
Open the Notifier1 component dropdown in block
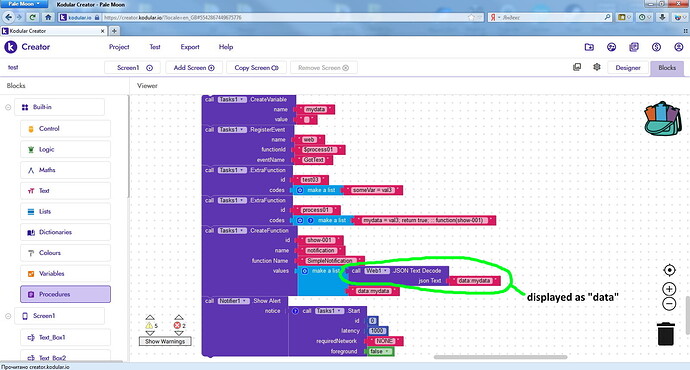[x=233, y=301]
